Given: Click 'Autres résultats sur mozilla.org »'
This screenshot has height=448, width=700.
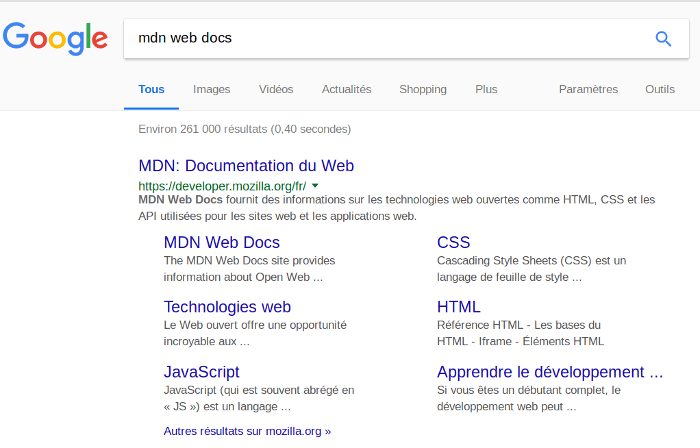Looking at the screenshot, I should click(247, 431).
